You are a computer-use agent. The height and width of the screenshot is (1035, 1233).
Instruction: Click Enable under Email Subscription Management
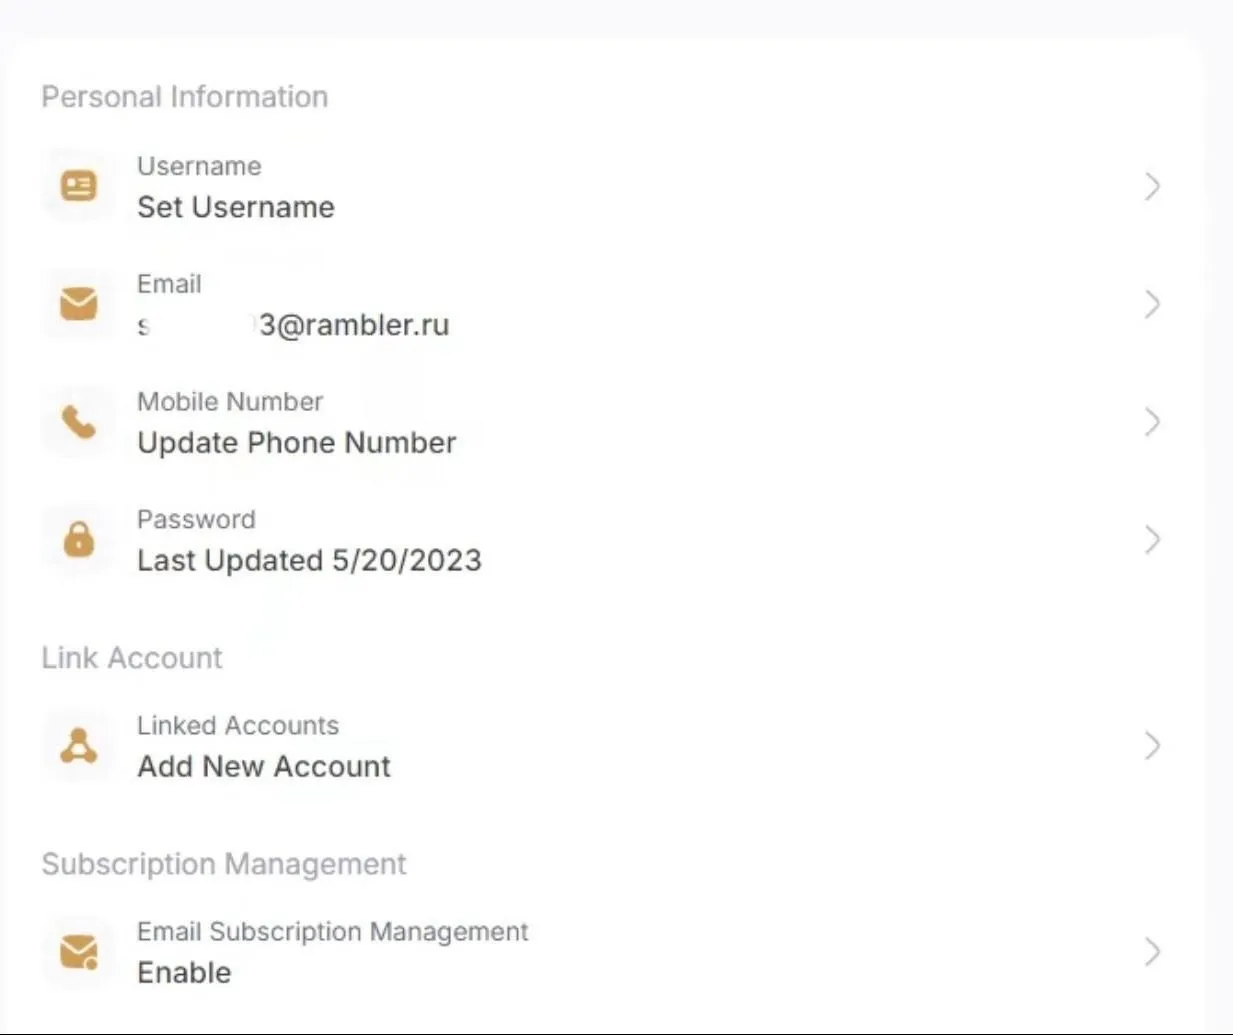184,973
